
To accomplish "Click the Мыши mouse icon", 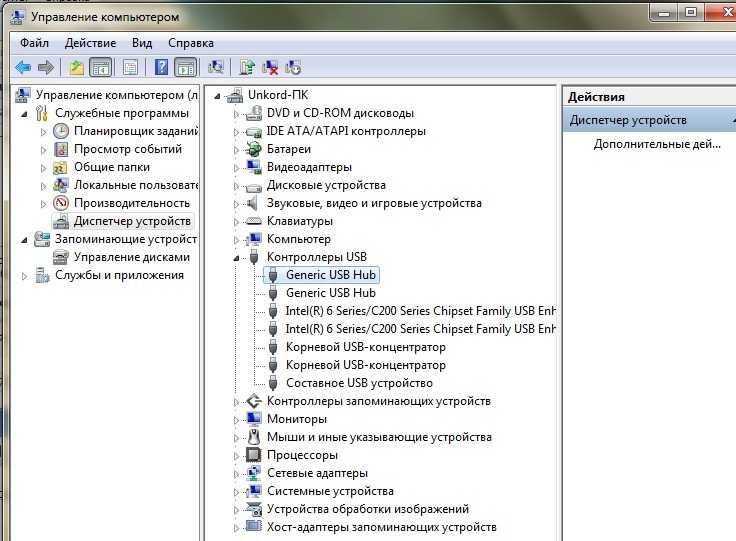I will pyautogui.click(x=253, y=437).
